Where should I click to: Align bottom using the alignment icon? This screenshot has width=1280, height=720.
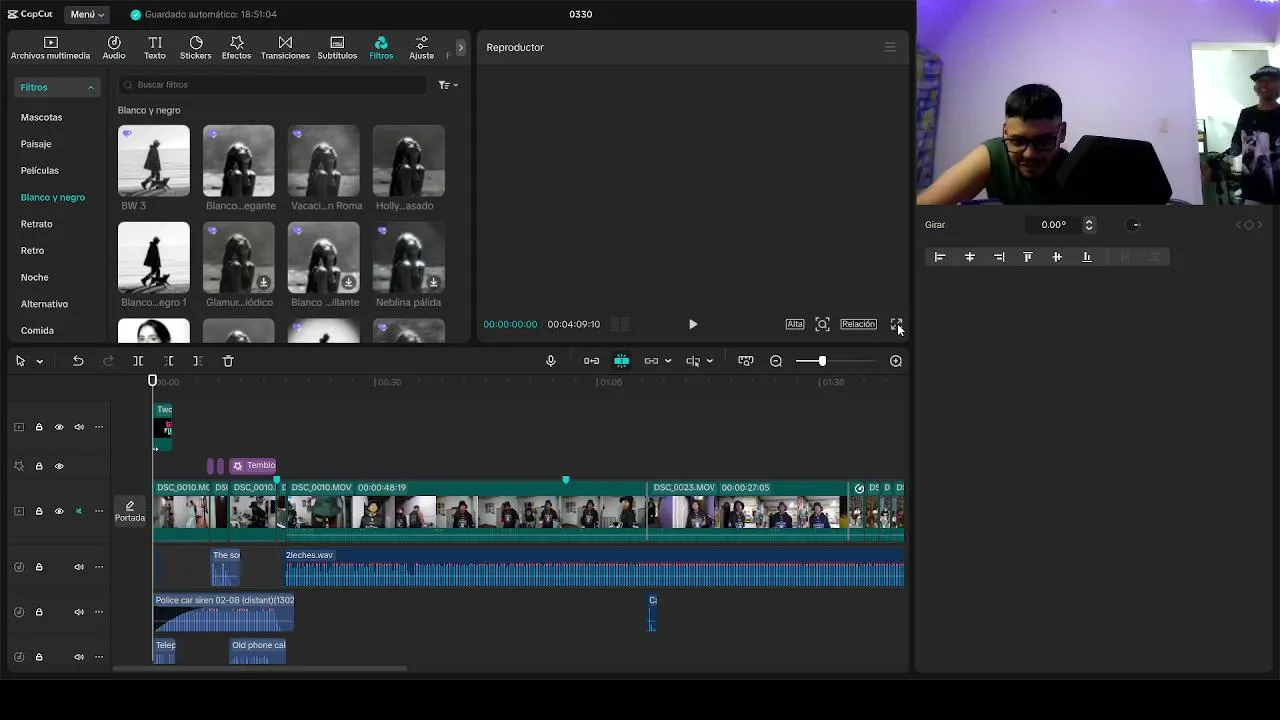[x=1087, y=257]
